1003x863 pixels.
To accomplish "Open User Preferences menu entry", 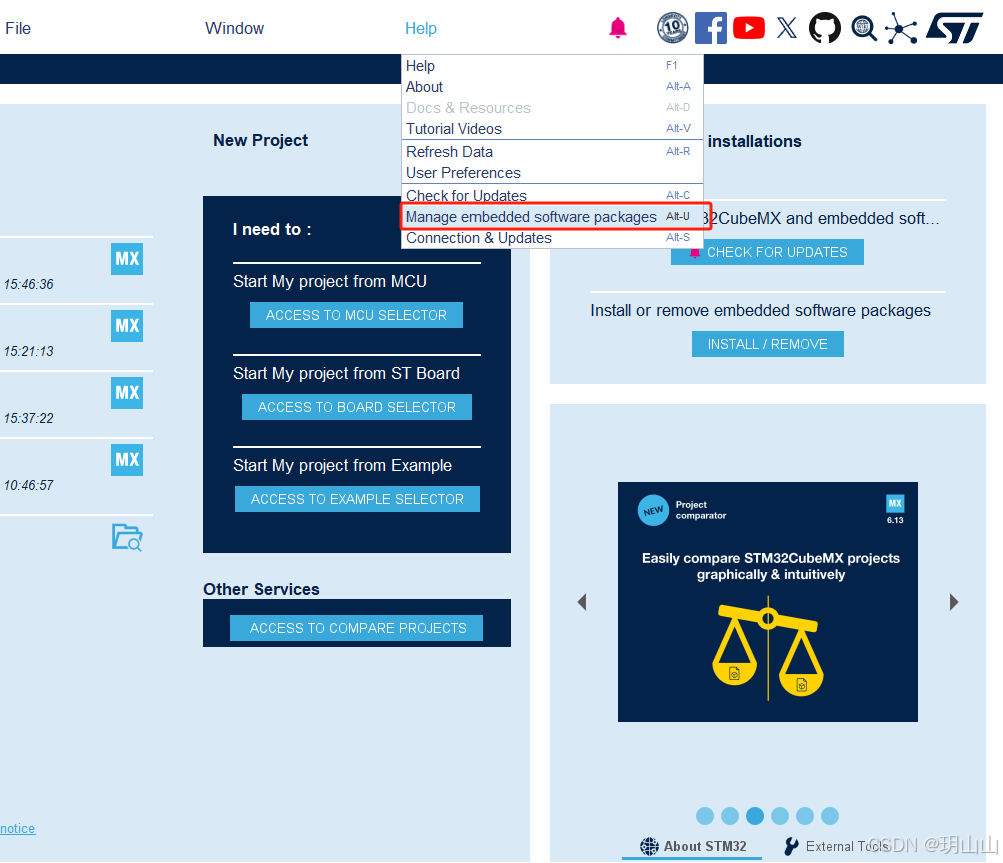I will coord(552,173).
